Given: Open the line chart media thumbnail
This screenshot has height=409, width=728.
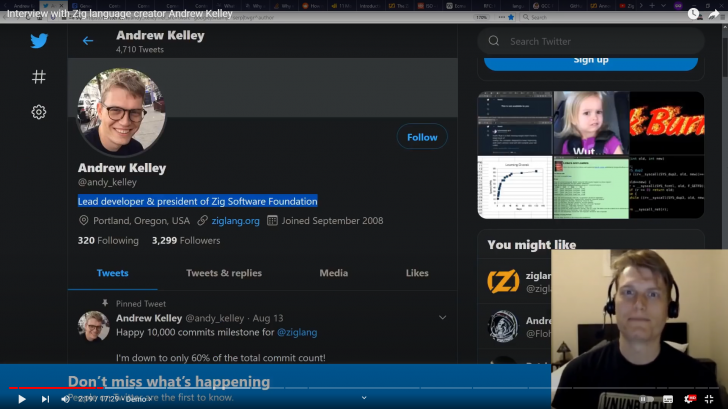Looking at the screenshot, I should 515,187.
